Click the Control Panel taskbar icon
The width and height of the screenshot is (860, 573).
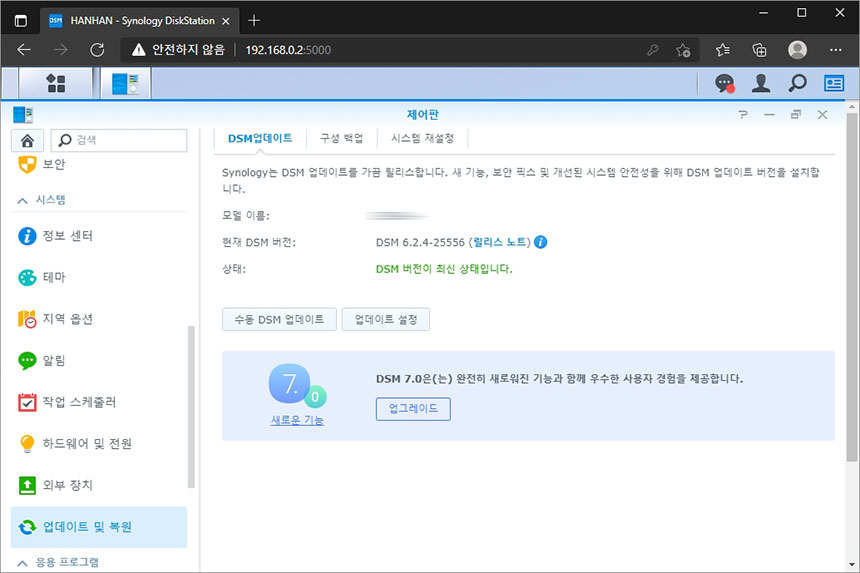coord(125,83)
